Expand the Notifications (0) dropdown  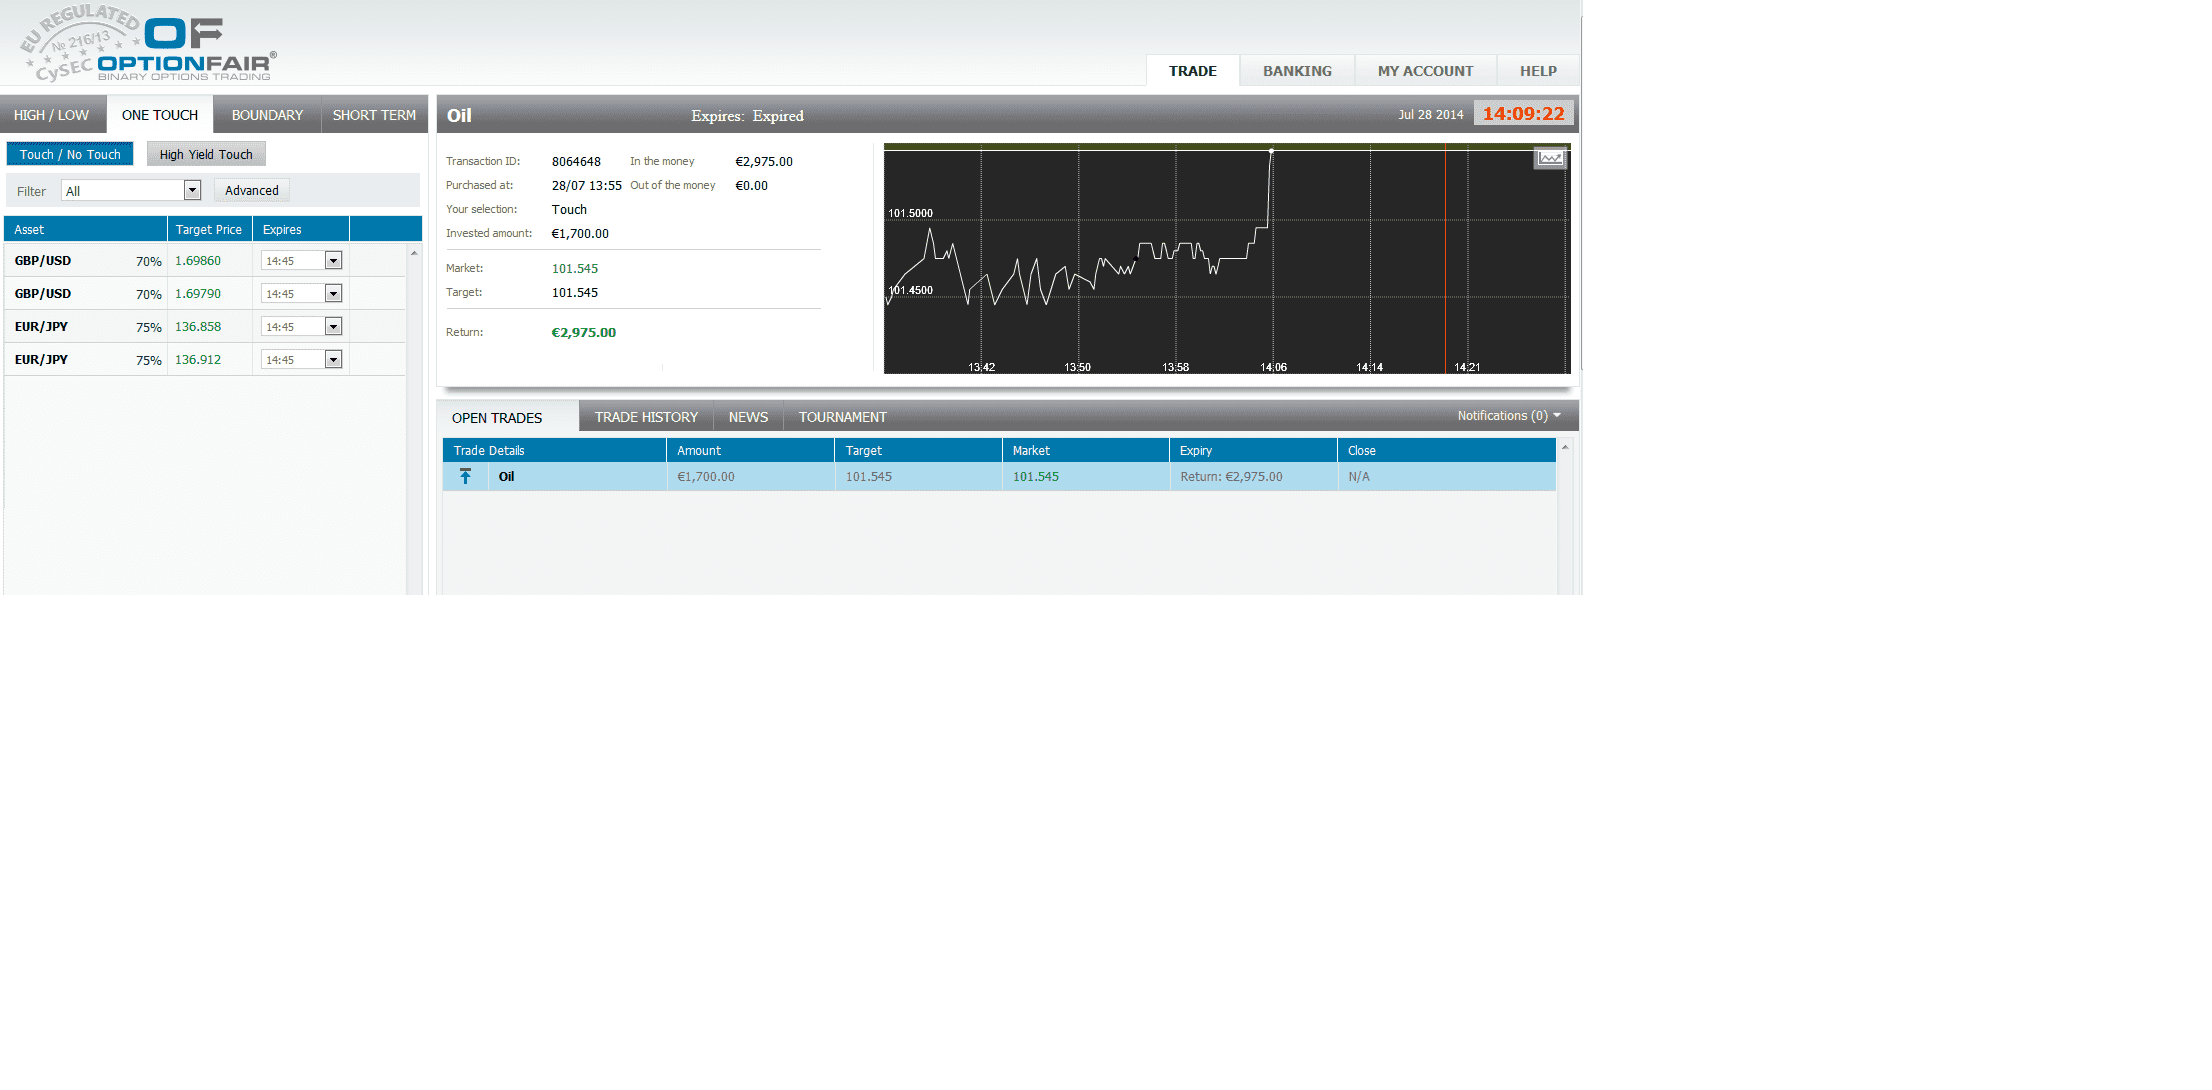[1508, 415]
